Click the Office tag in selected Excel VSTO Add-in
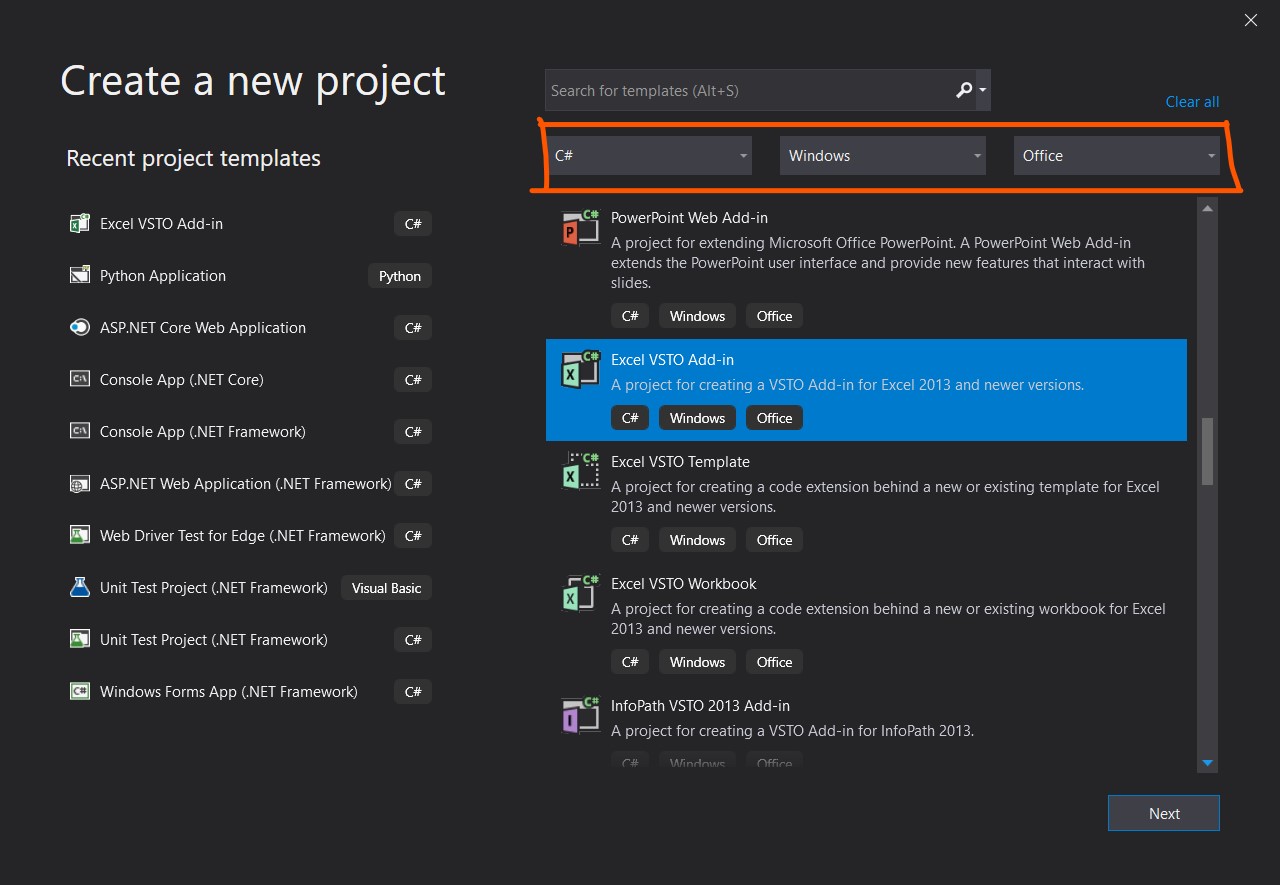Image resolution: width=1280 pixels, height=885 pixels. [774, 418]
